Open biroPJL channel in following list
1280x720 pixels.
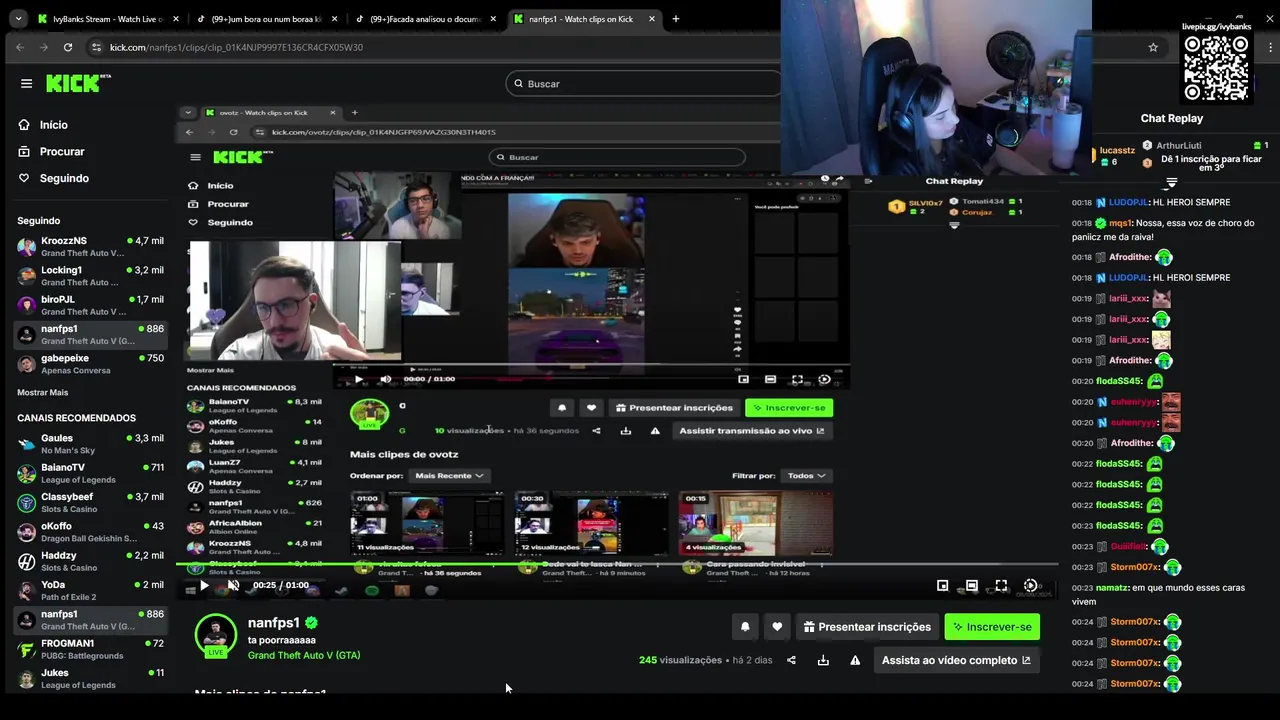tap(90, 304)
